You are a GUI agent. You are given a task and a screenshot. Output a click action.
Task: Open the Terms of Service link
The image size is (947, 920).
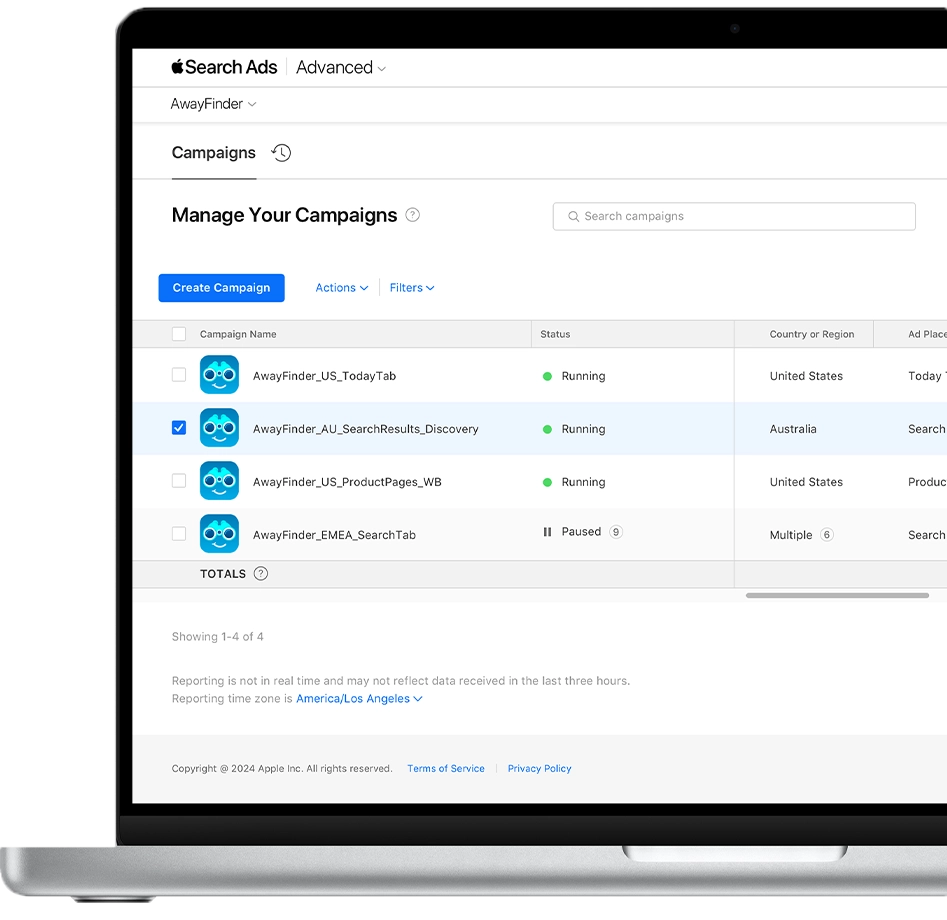(x=445, y=769)
